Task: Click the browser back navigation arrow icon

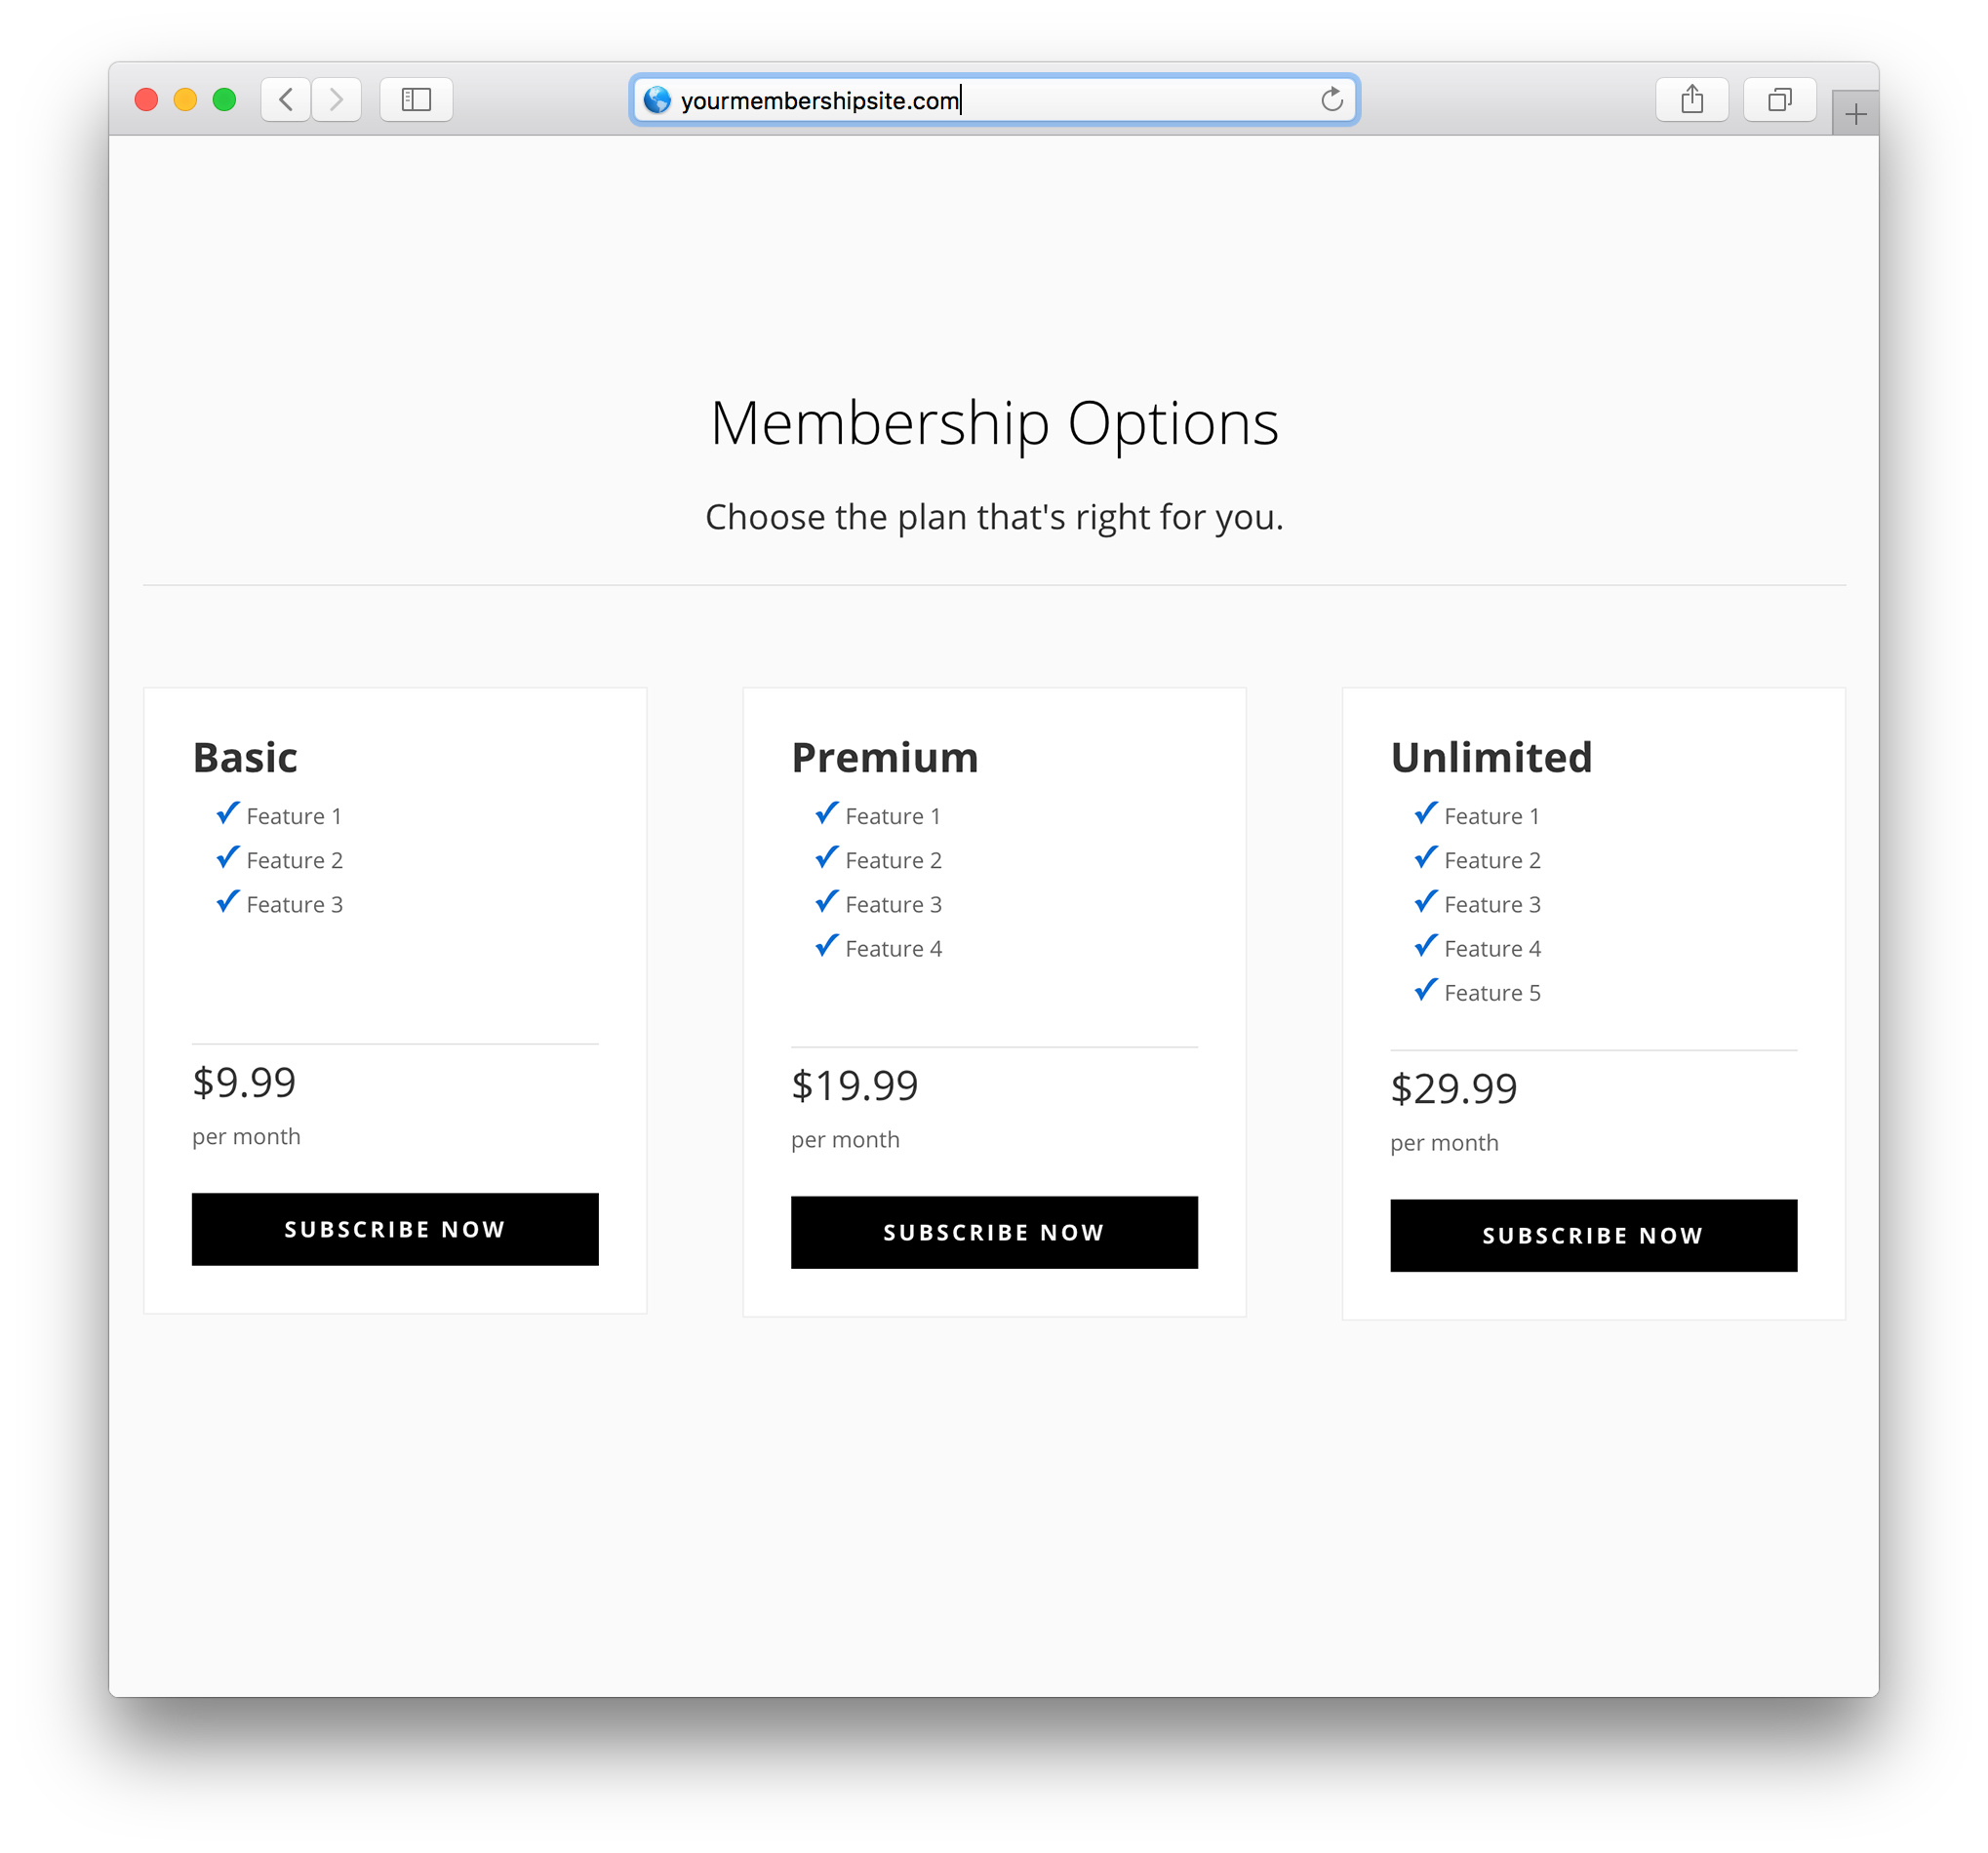Action: pos(284,99)
